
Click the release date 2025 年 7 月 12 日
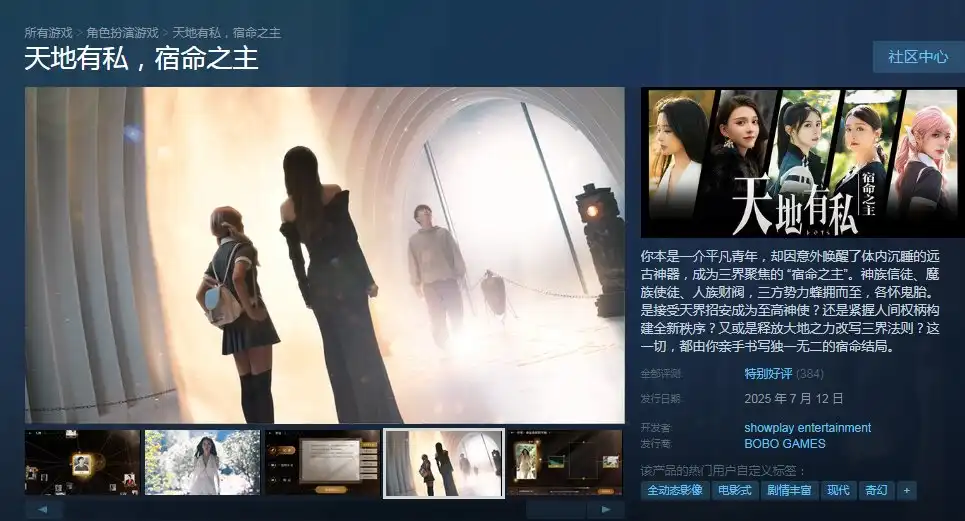(x=794, y=399)
